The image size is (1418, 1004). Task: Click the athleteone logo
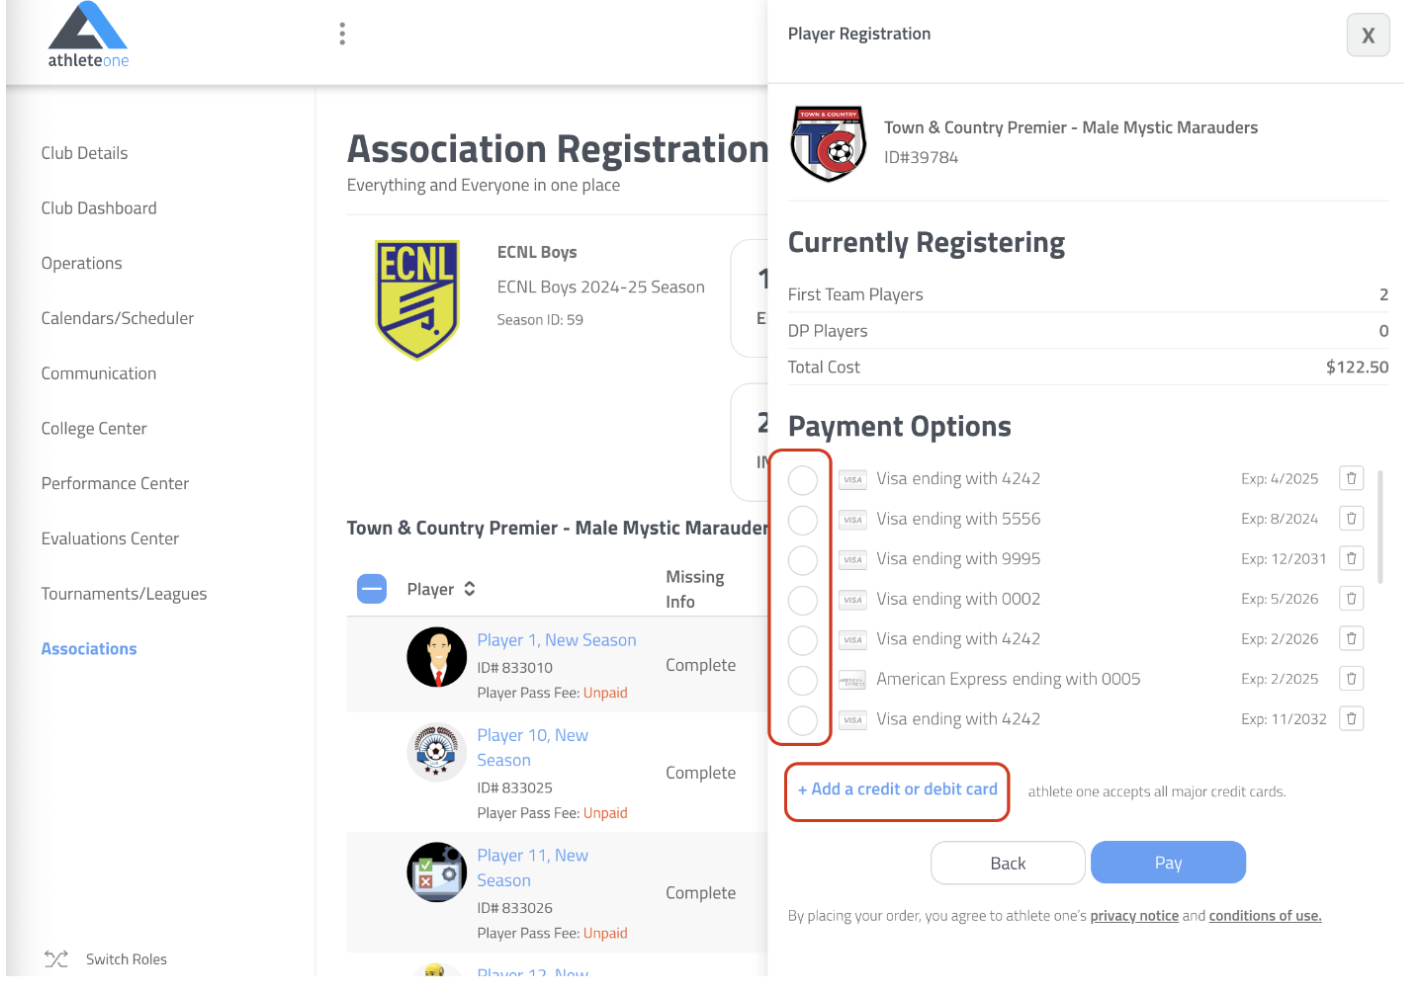tap(88, 35)
